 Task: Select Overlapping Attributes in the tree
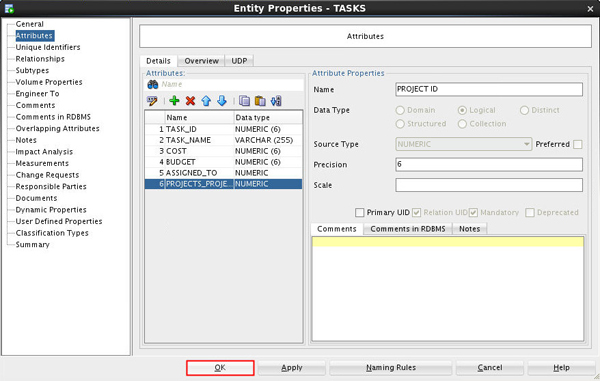pyautogui.click(x=57, y=129)
